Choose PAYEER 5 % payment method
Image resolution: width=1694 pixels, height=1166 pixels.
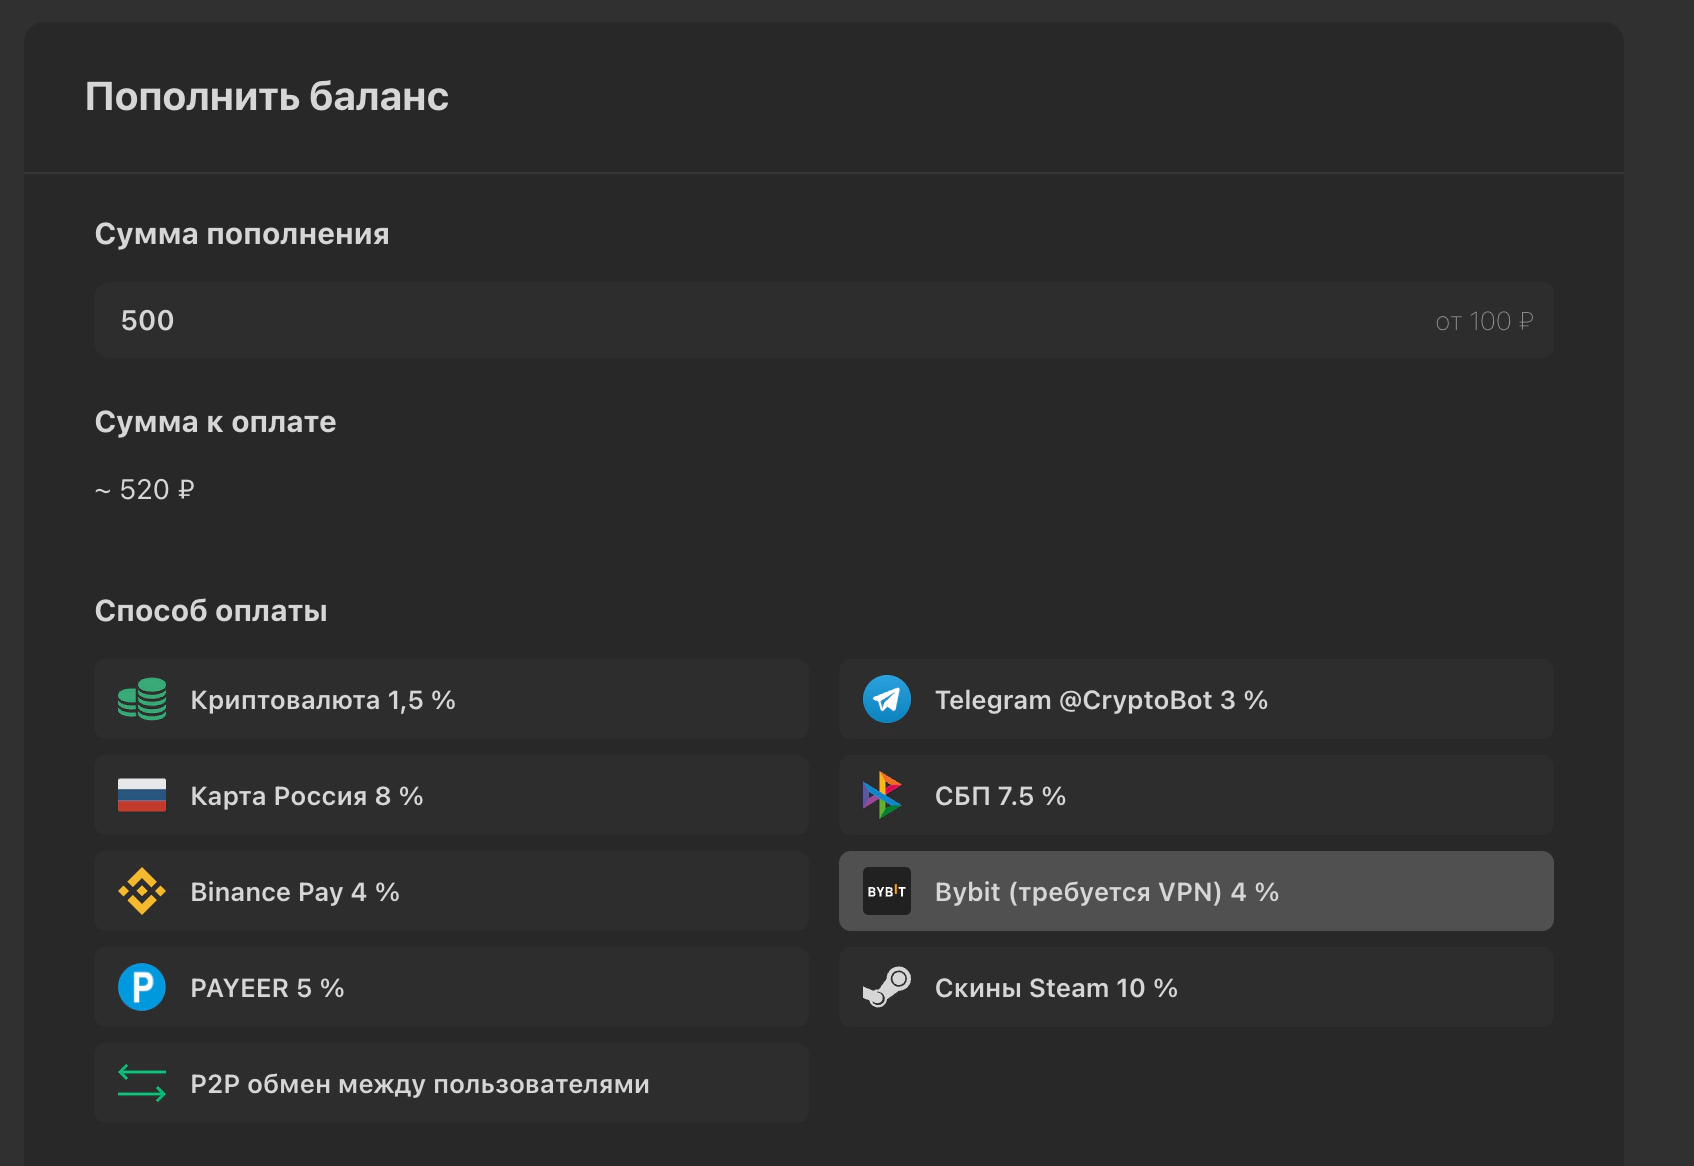[x=450, y=987]
